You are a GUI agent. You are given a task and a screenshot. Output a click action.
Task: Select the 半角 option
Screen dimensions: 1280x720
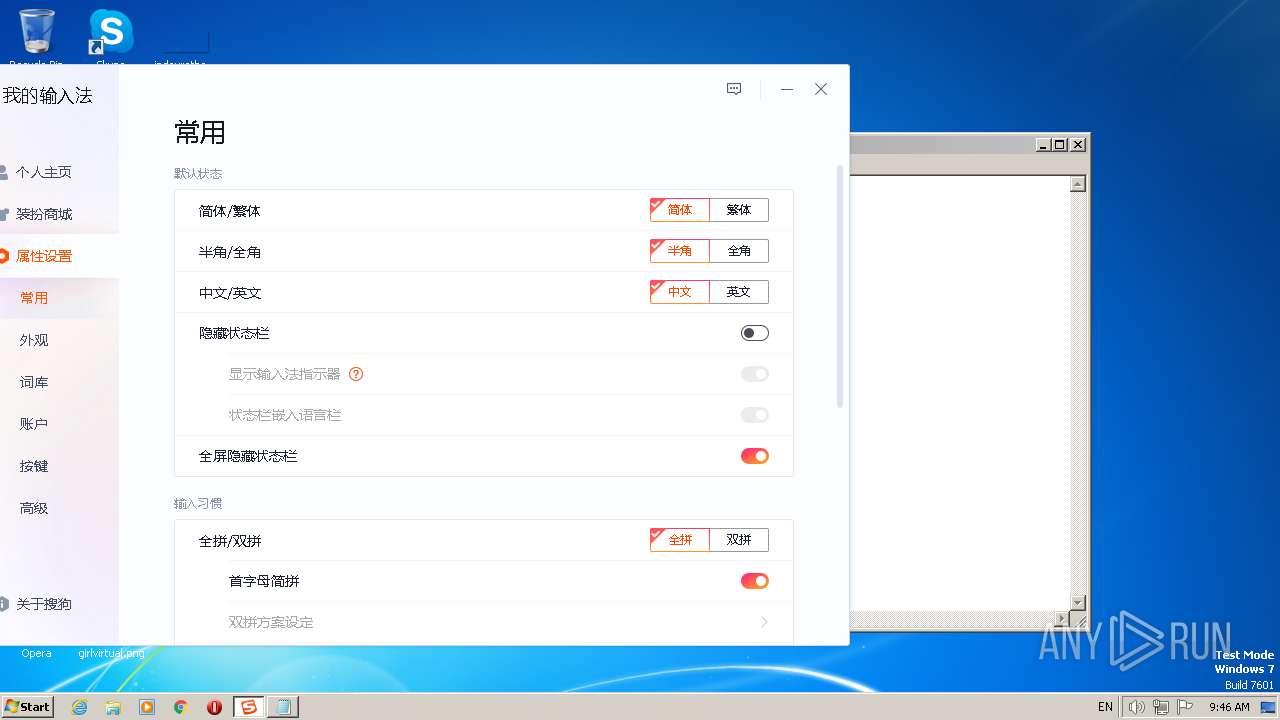click(x=679, y=251)
